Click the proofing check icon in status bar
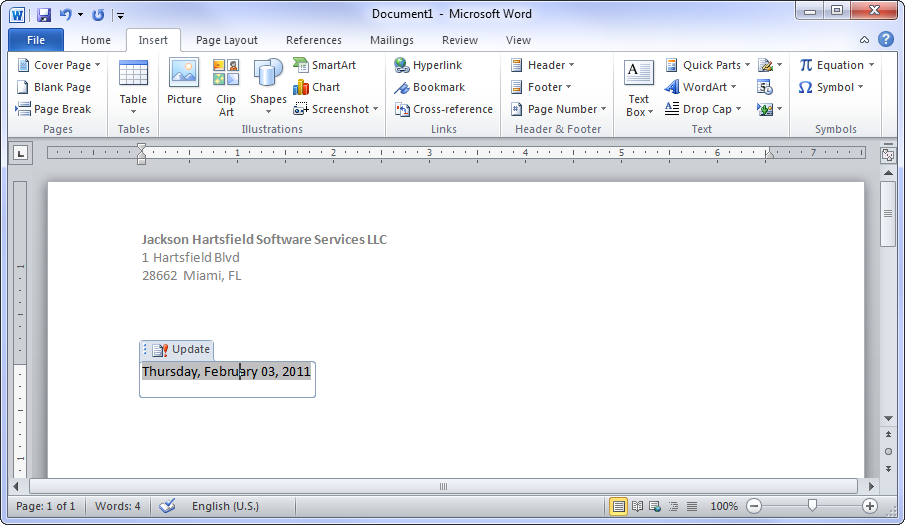Image resolution: width=905 pixels, height=525 pixels. (167, 506)
